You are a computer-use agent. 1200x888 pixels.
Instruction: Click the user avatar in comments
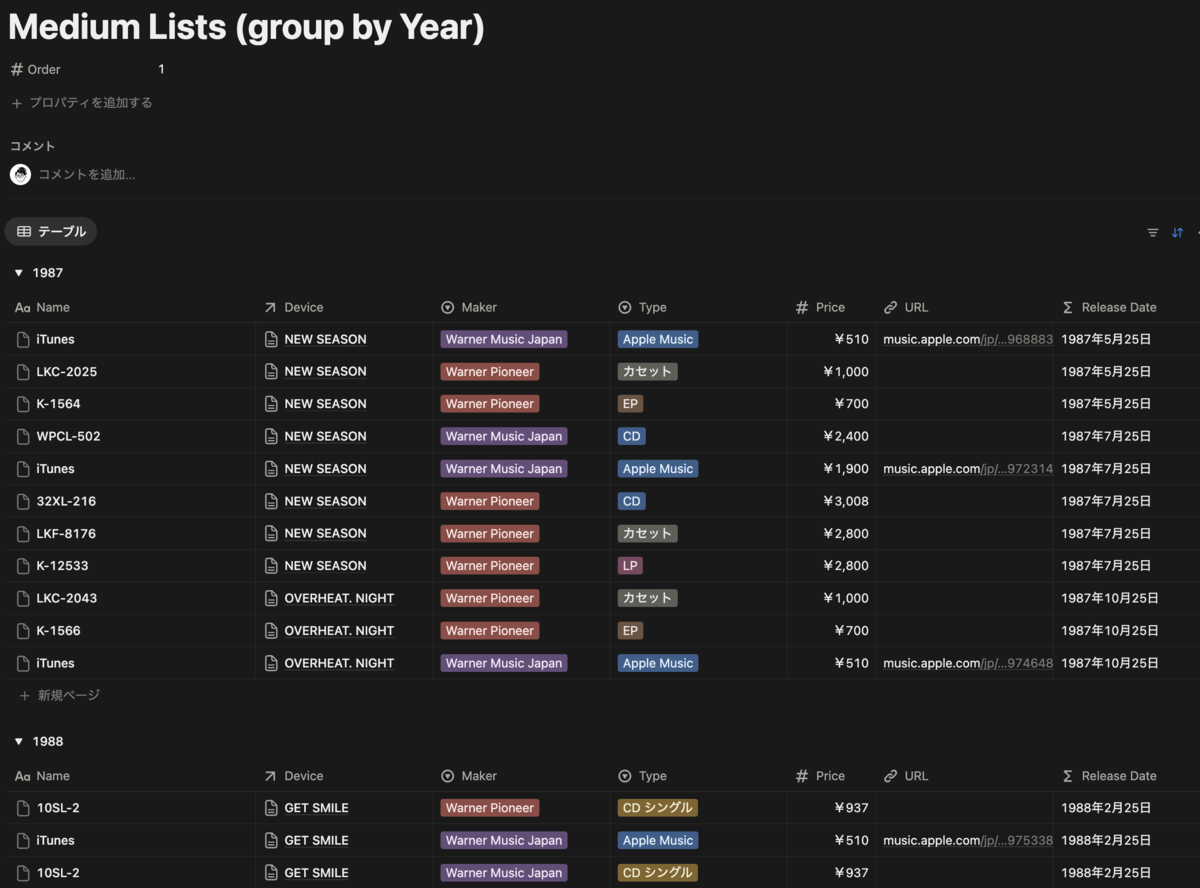click(x=20, y=174)
